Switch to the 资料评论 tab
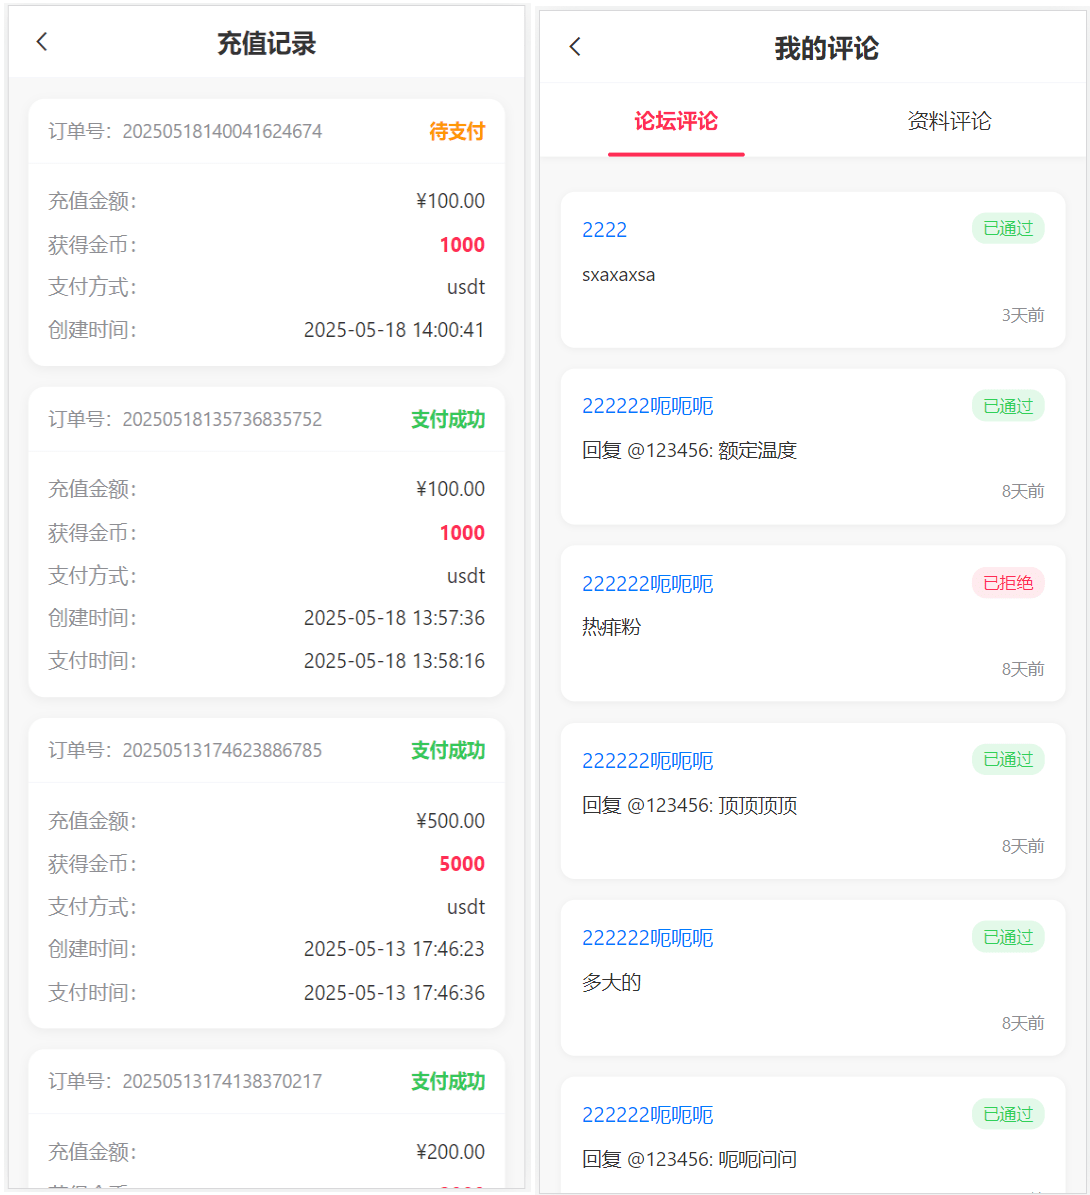 (948, 121)
